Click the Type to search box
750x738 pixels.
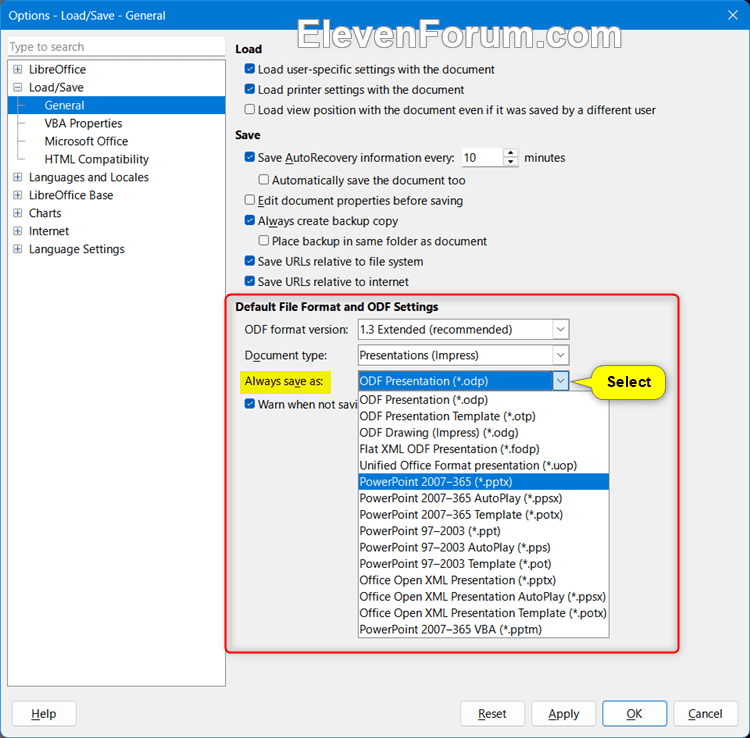116,47
